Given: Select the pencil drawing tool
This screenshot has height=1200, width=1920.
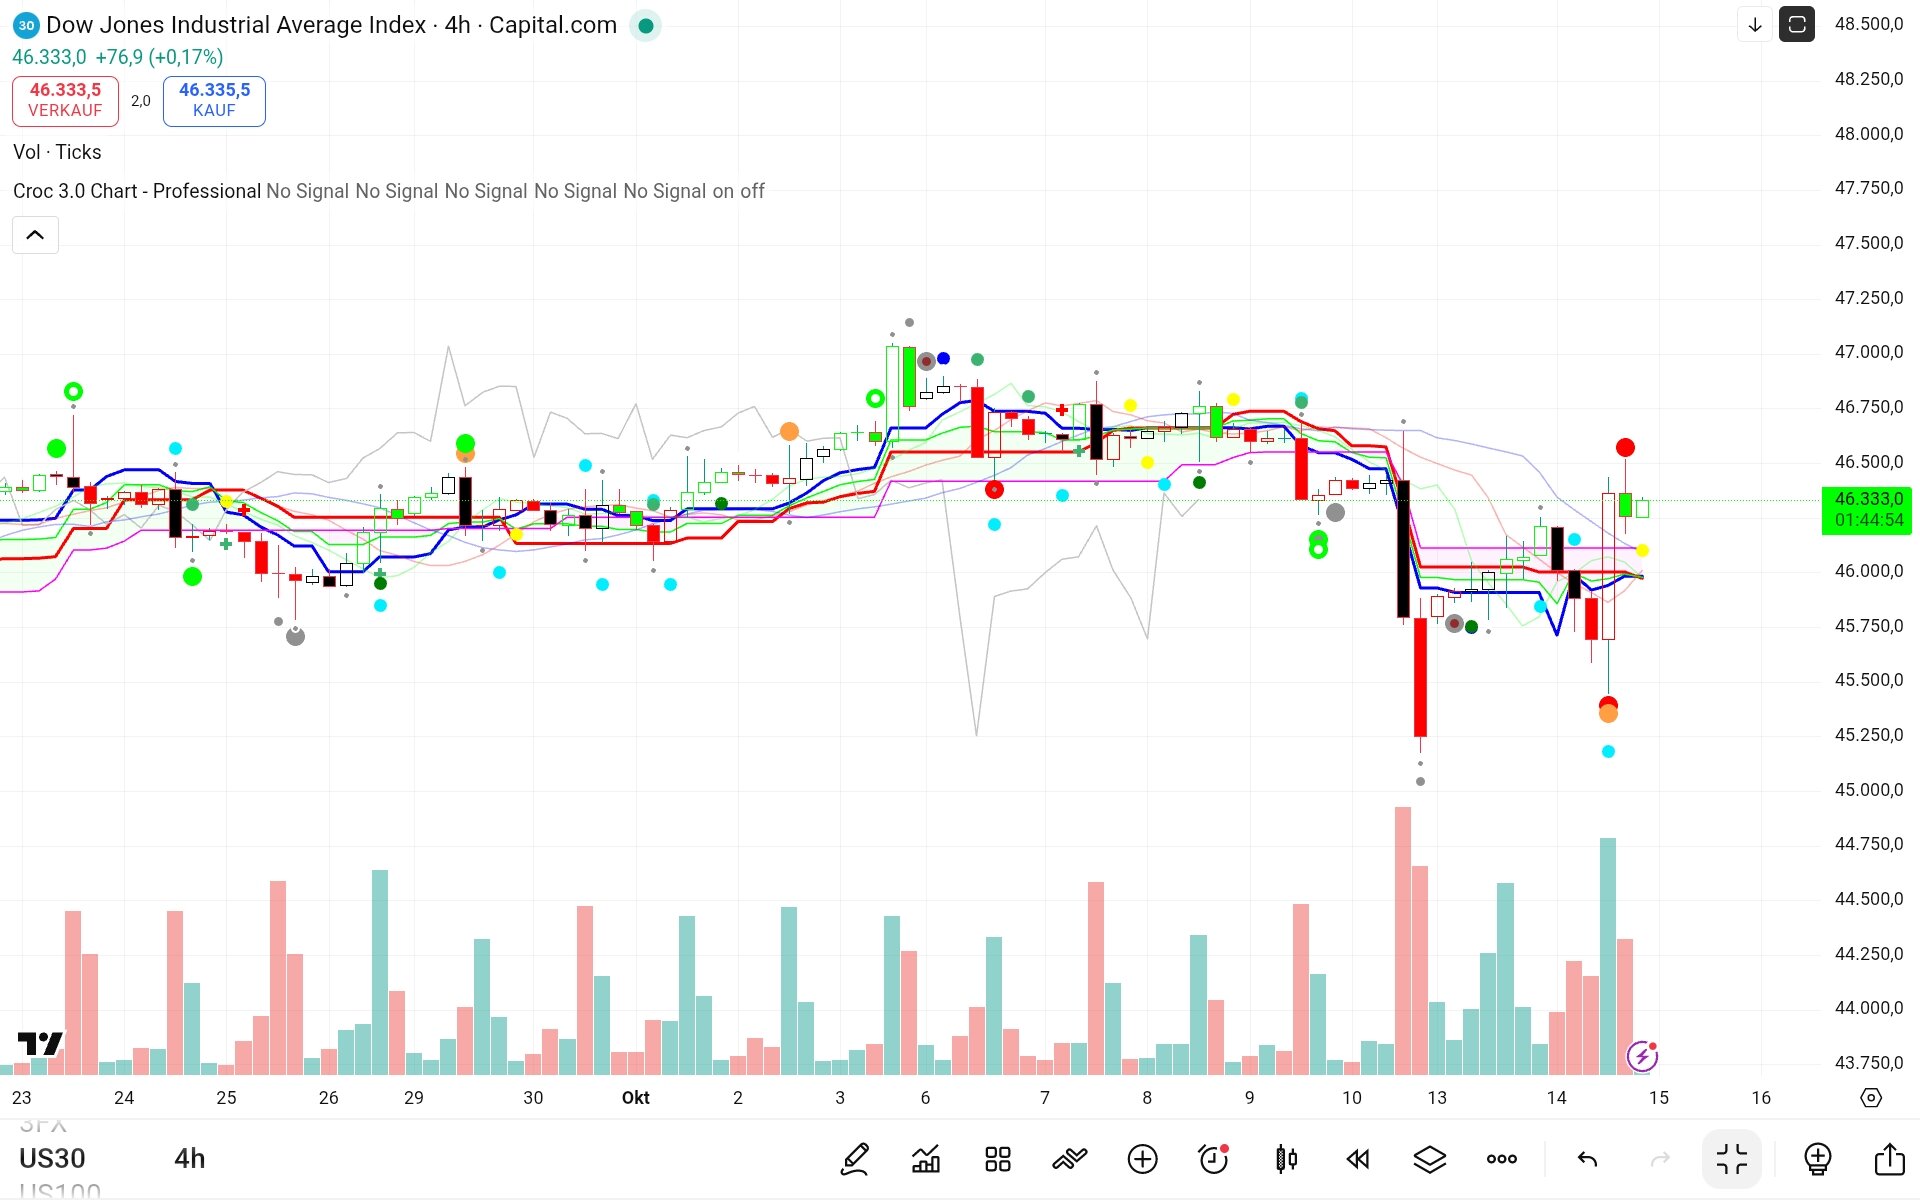Looking at the screenshot, I should 855,1159.
